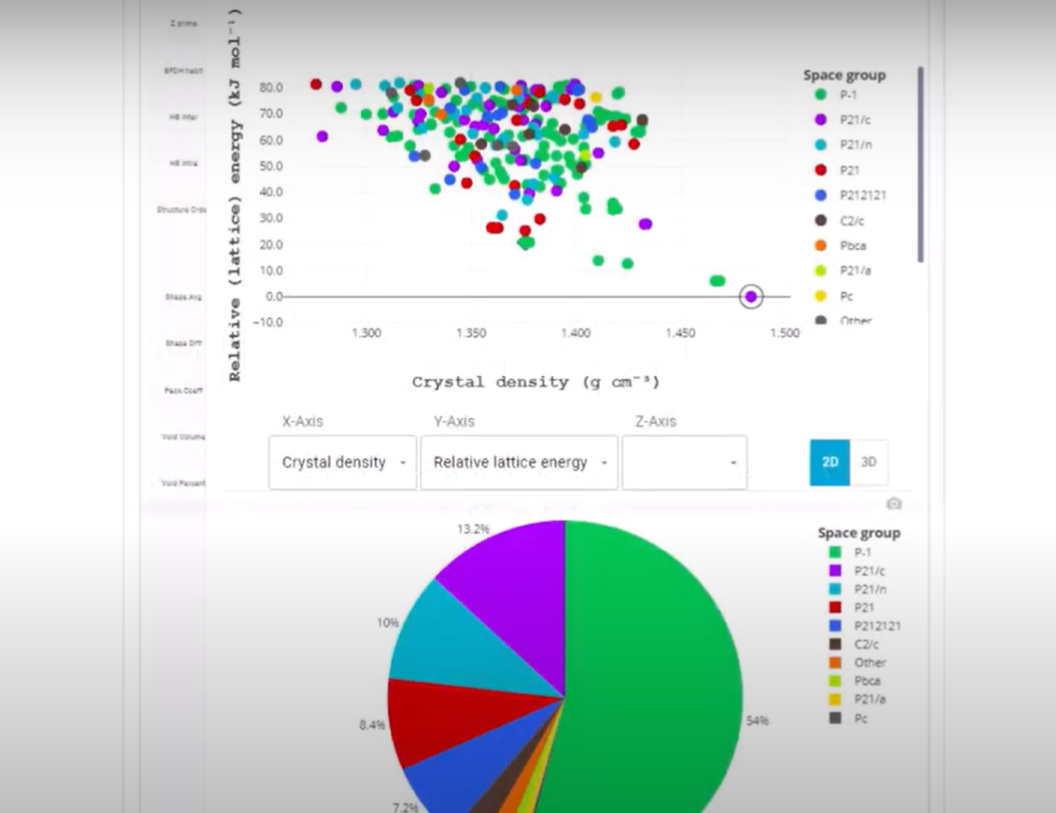This screenshot has width=1056, height=813.
Task: Toggle Pbca in pie chart legend
Action: pos(855,681)
